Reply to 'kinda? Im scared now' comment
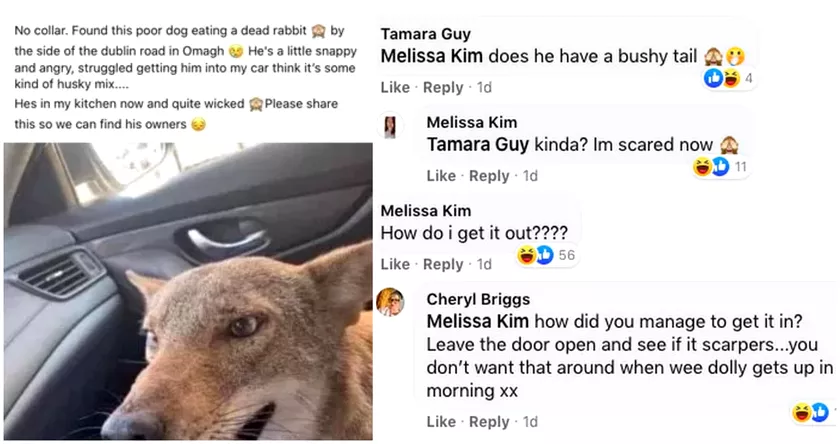840x444 pixels. (x=489, y=176)
